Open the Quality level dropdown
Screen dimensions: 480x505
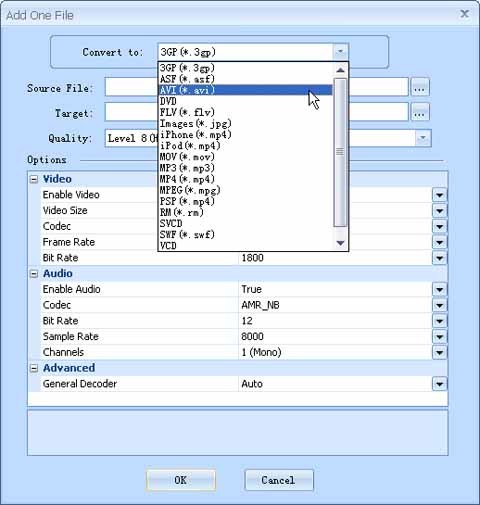pyautogui.click(x=423, y=138)
